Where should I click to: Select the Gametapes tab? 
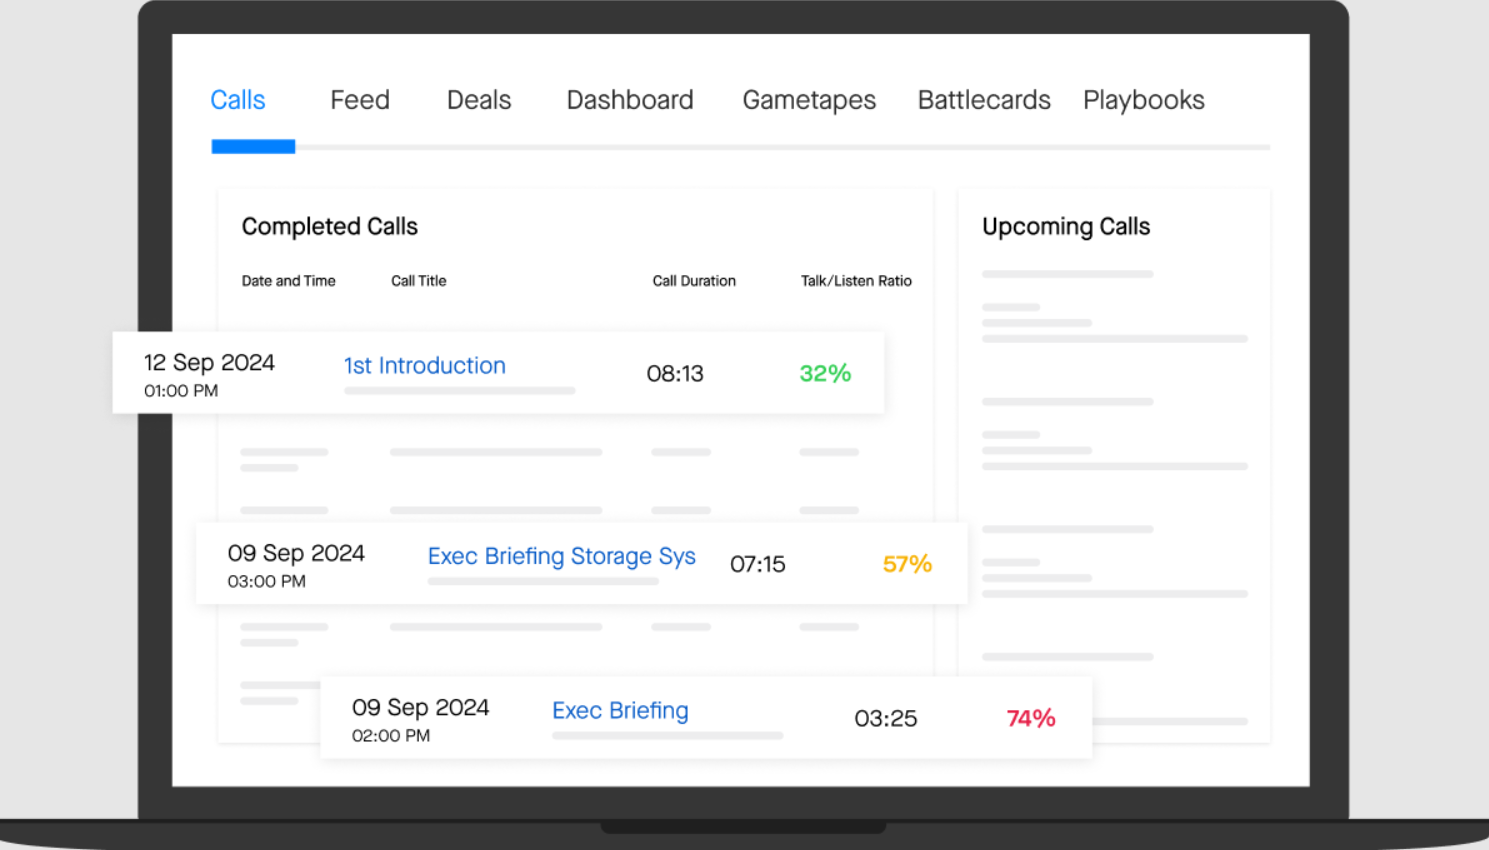point(809,100)
